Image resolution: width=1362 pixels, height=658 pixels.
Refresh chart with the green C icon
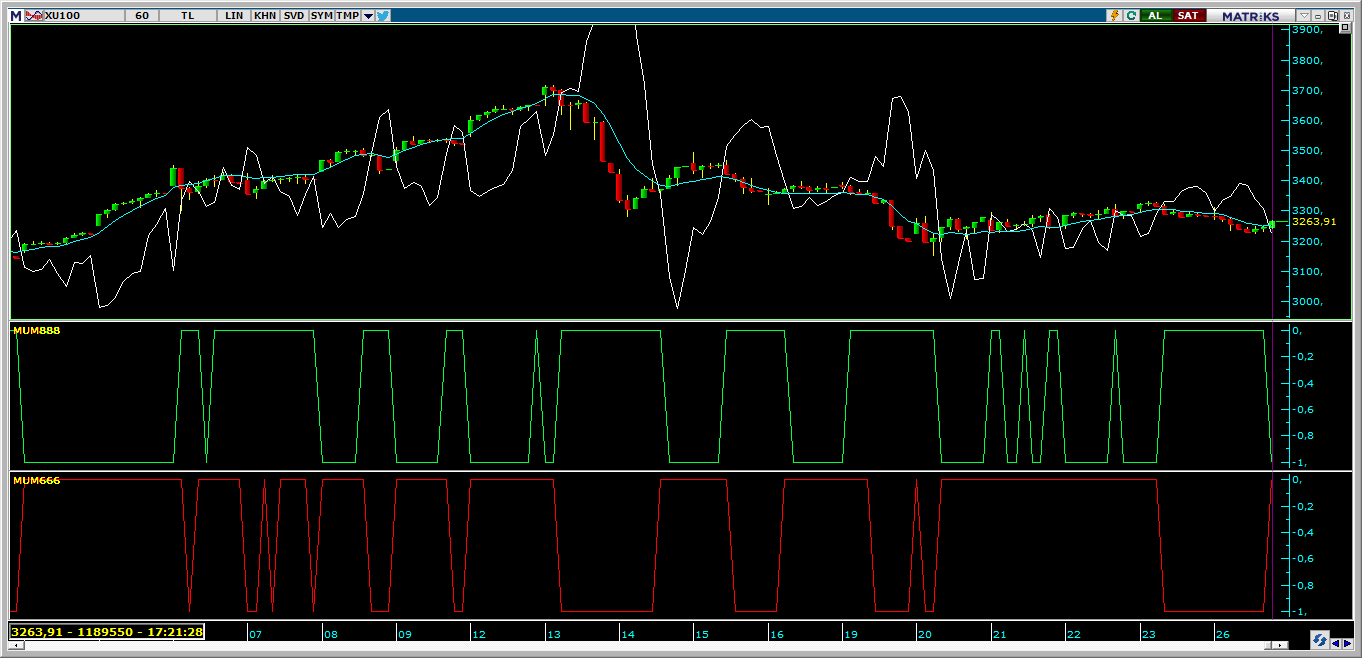(x=1131, y=15)
